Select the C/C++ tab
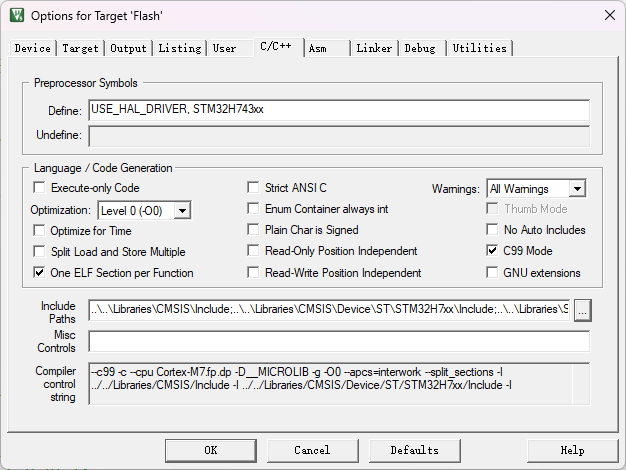Image resolution: width=626 pixels, height=470 pixels. coord(279,47)
